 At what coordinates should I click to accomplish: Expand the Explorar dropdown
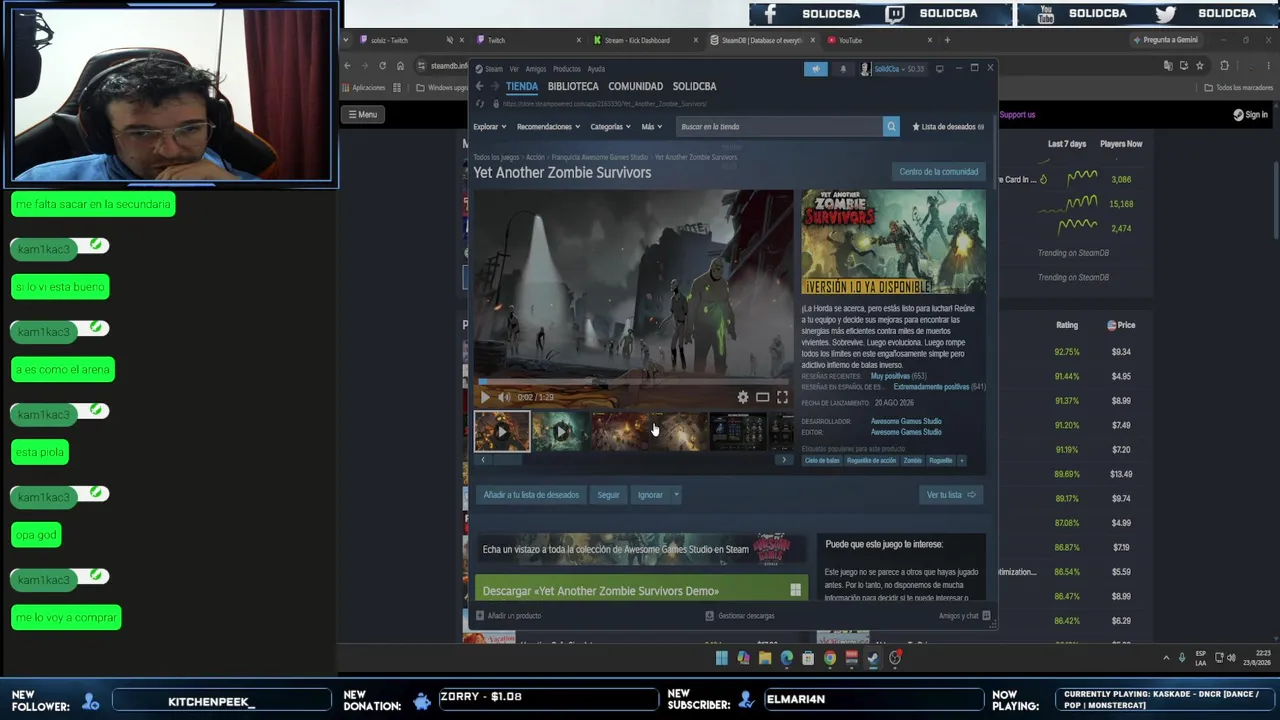[489, 127]
